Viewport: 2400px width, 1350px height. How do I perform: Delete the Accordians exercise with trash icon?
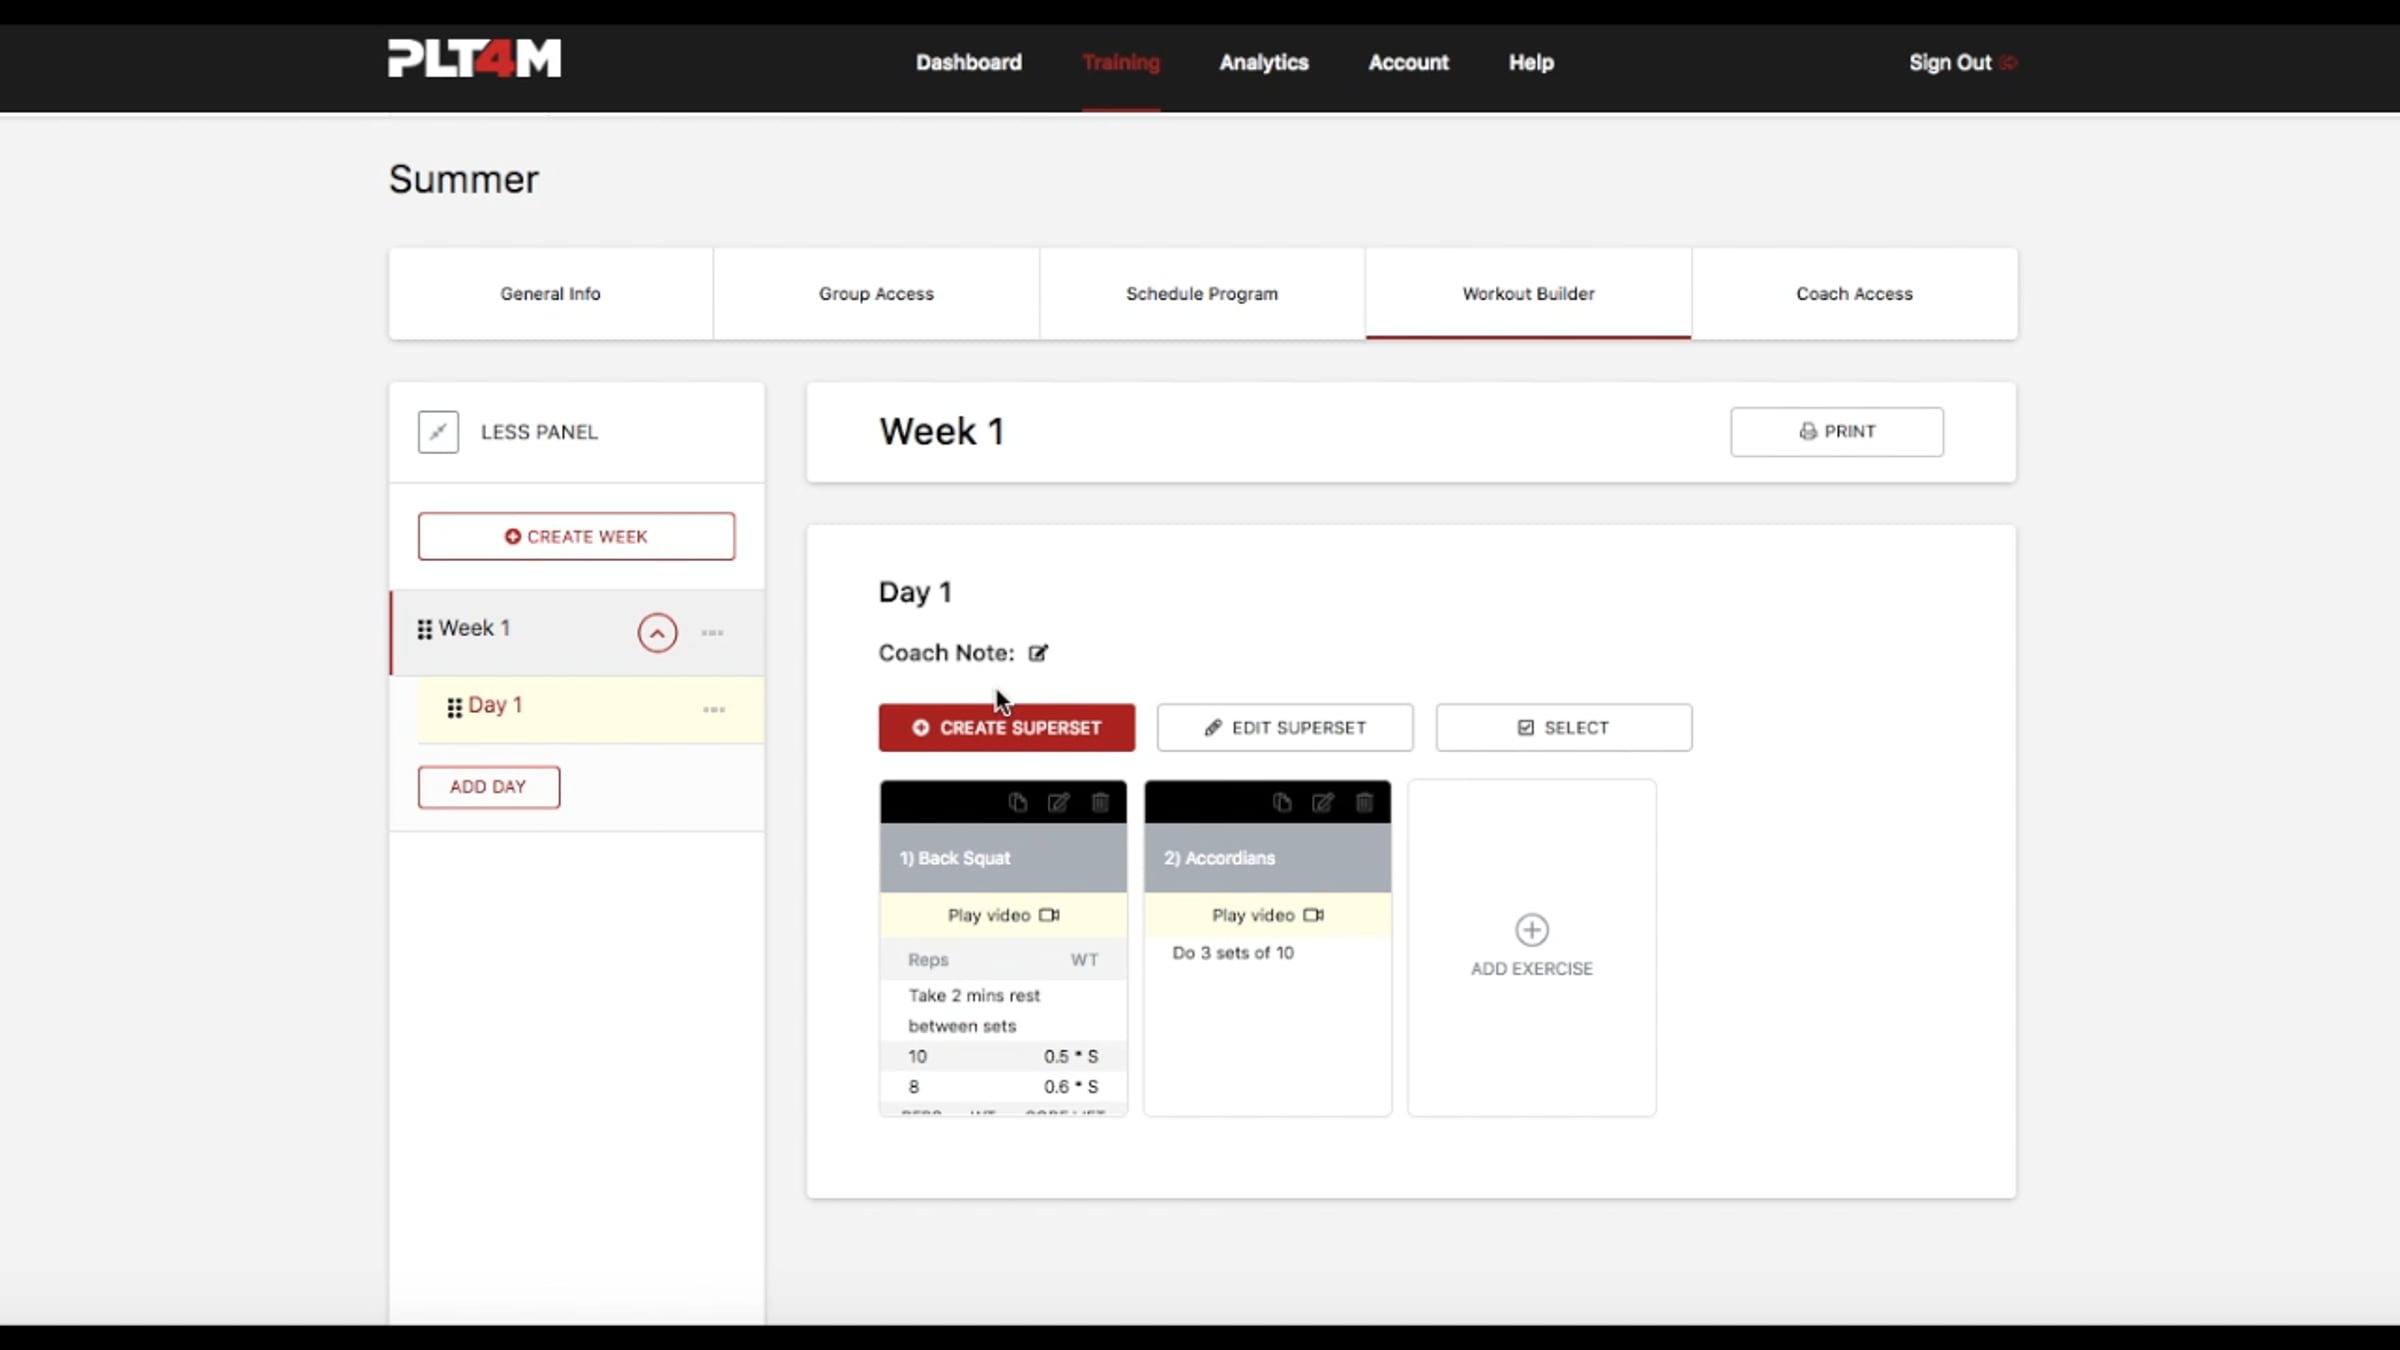point(1364,802)
